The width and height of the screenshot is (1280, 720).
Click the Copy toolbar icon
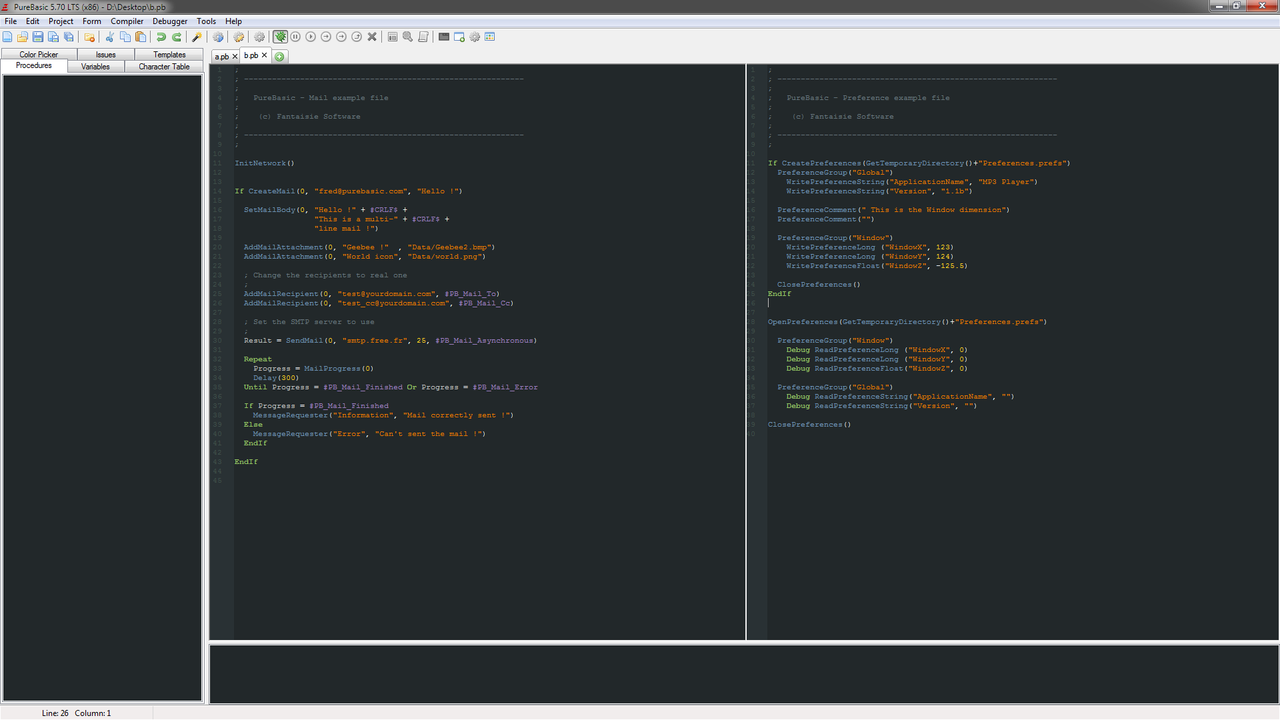tap(125, 37)
